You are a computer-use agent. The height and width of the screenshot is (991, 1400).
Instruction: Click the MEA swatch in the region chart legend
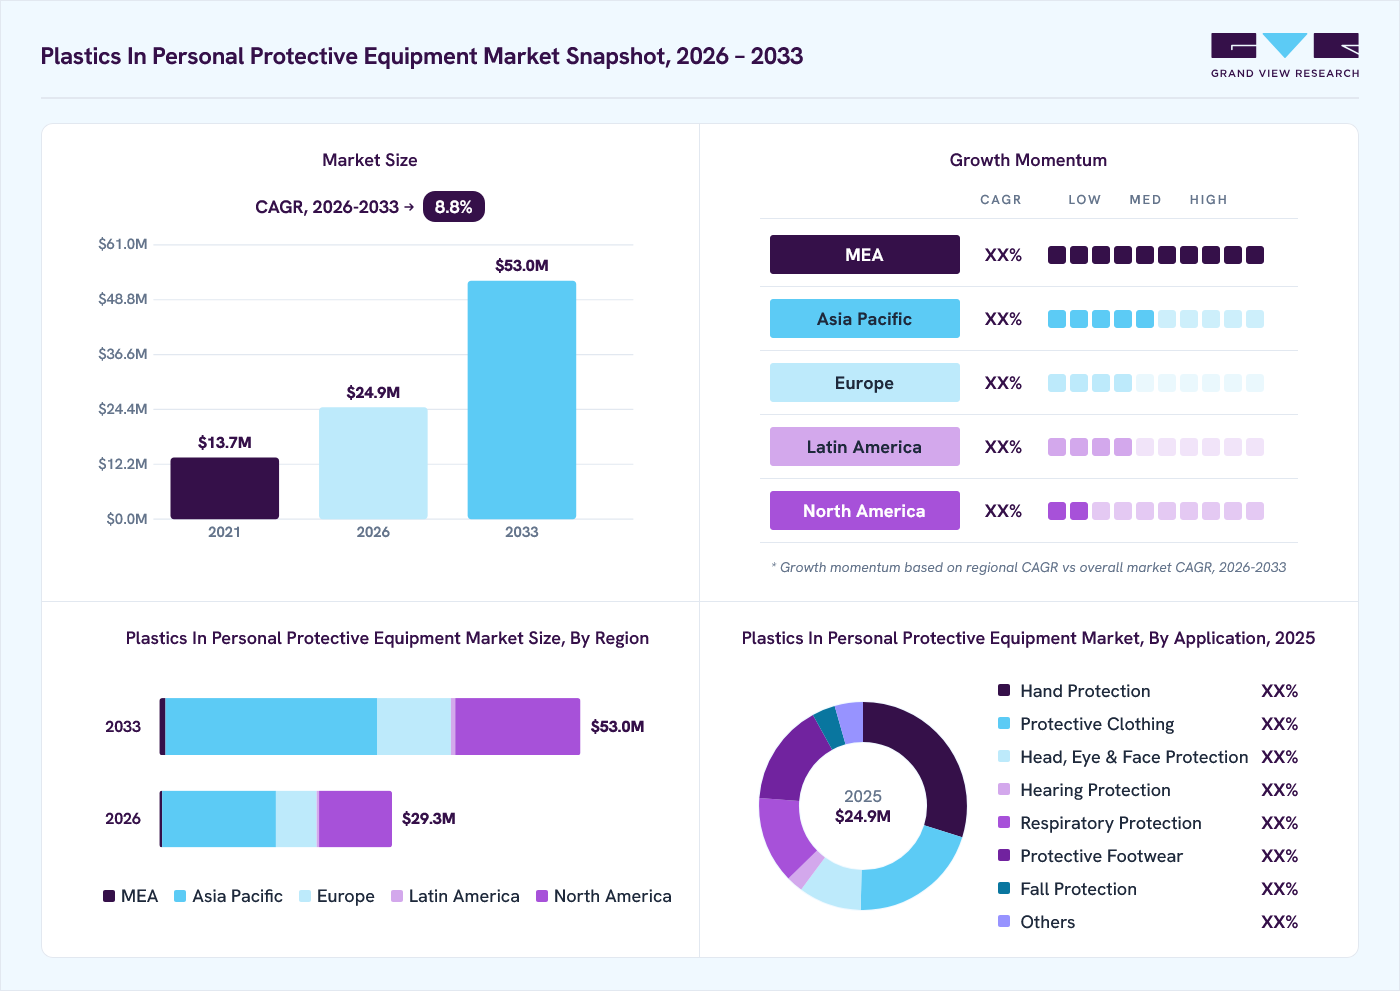pos(109,896)
